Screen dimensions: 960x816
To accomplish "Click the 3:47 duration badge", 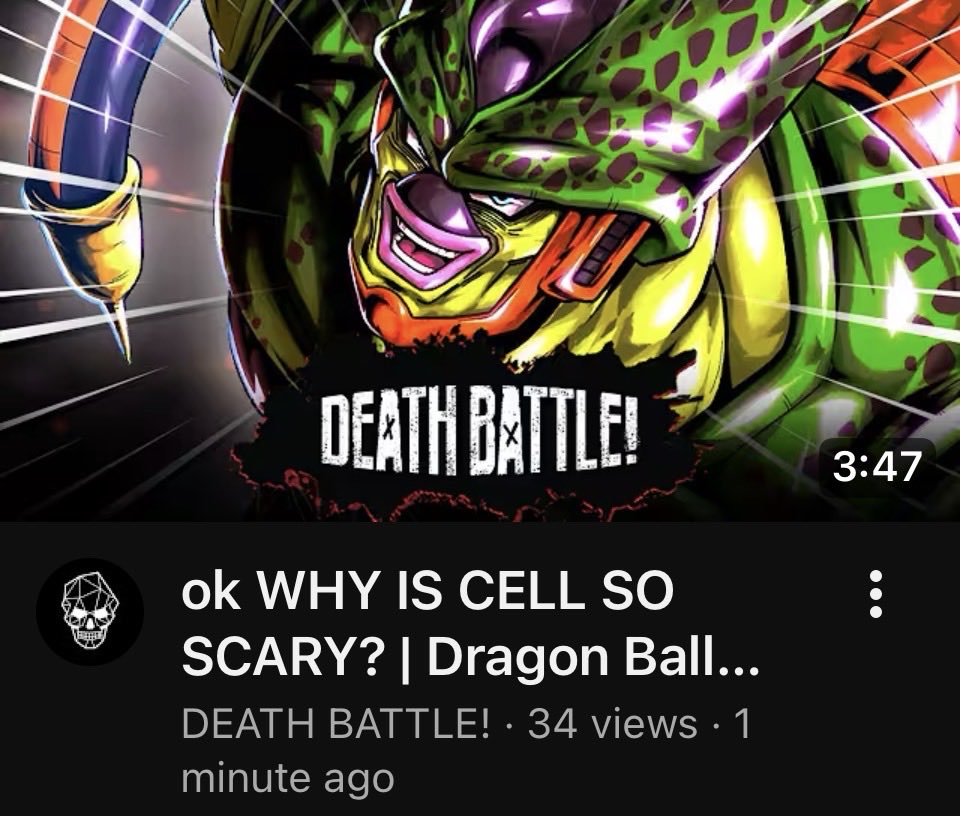I will click(877, 467).
